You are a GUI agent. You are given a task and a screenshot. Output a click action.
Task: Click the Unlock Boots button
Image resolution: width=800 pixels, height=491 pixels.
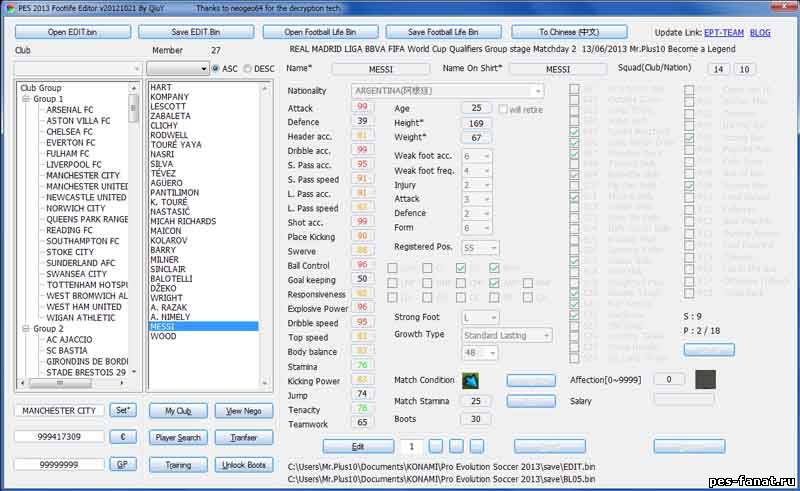coord(243,465)
